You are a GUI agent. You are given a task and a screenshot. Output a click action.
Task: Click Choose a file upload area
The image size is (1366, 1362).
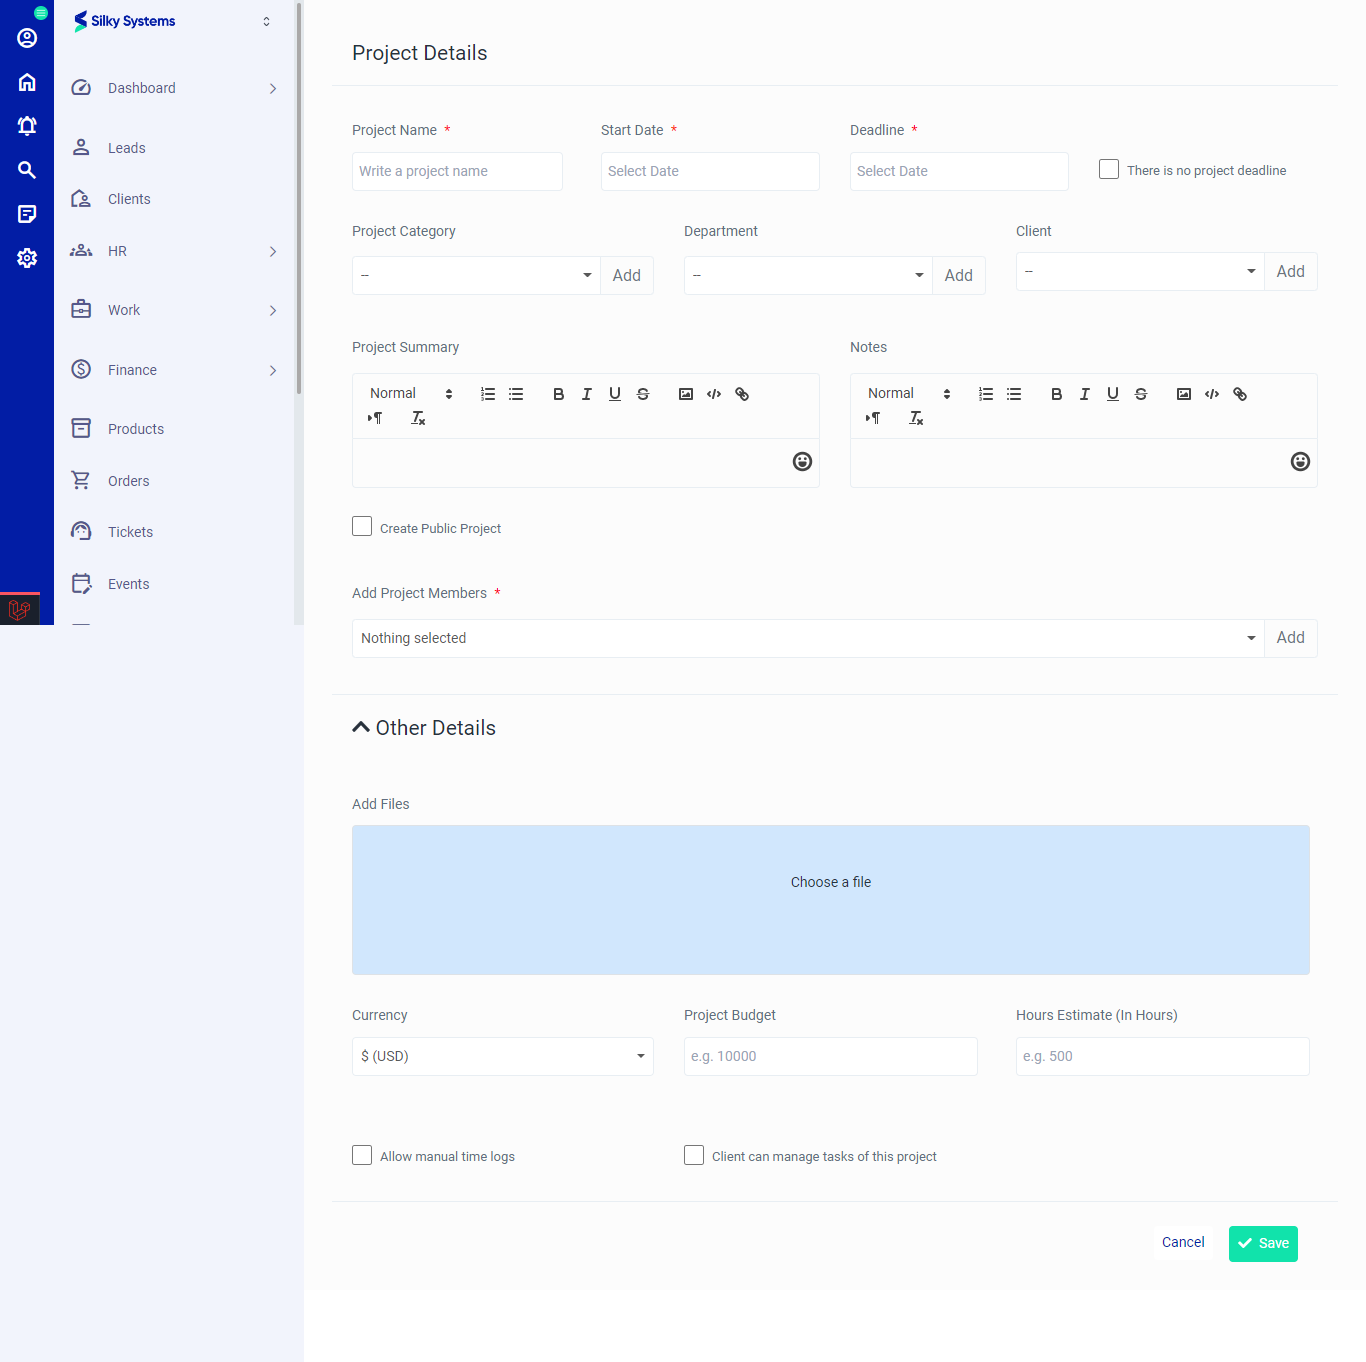[830, 881]
